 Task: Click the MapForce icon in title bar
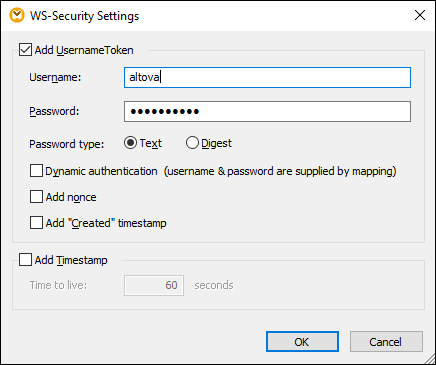point(17,16)
